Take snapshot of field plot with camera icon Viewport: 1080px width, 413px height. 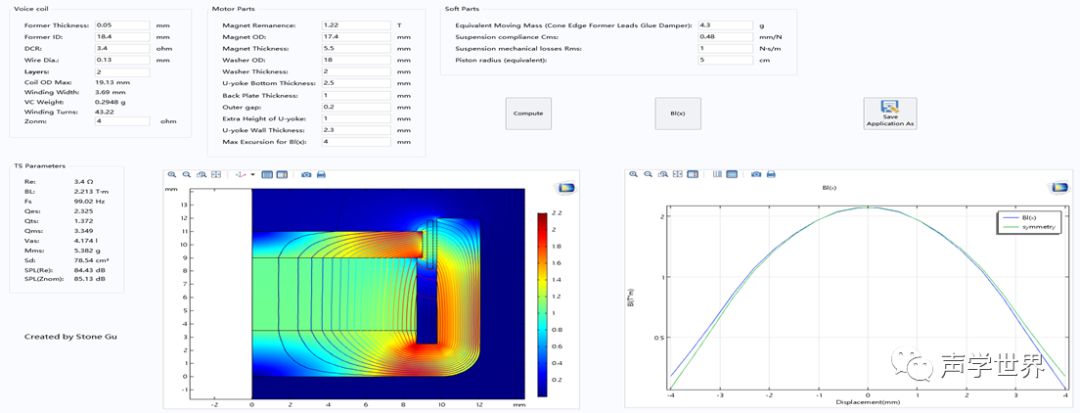[x=306, y=174]
